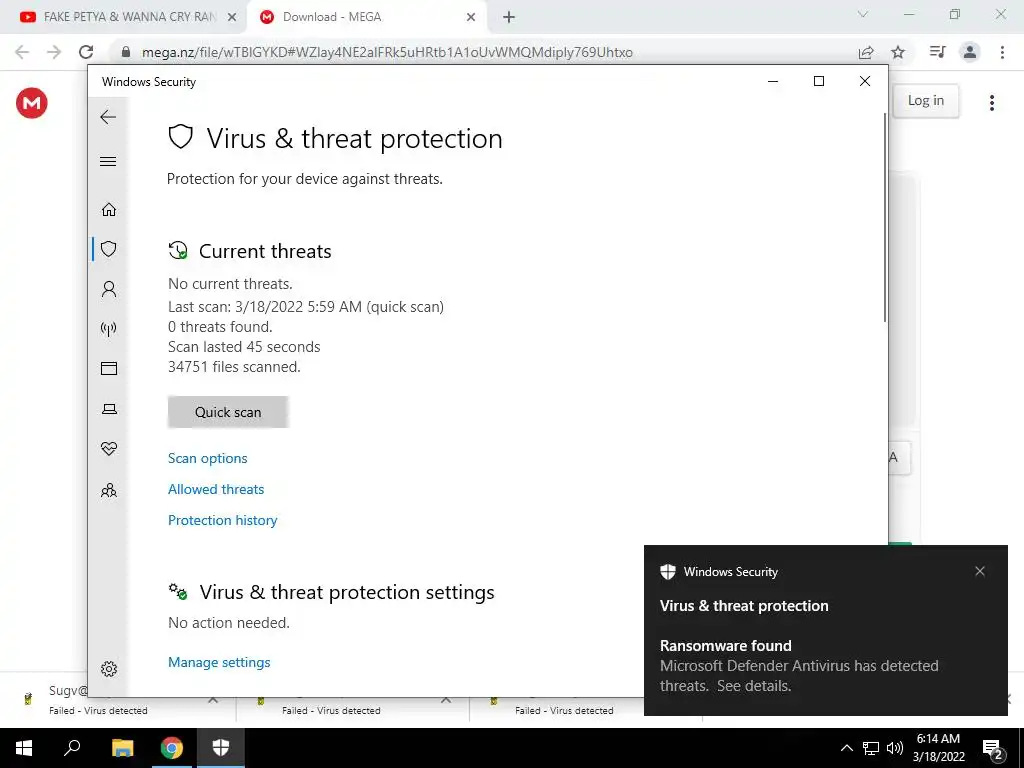Open a new Chrome tab
Viewport: 1024px width, 768px height.
point(509,18)
